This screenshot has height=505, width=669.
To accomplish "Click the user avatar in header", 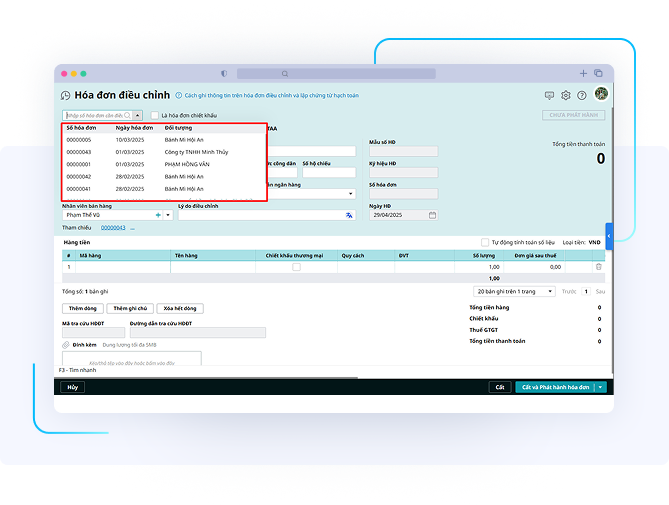I will click(600, 95).
